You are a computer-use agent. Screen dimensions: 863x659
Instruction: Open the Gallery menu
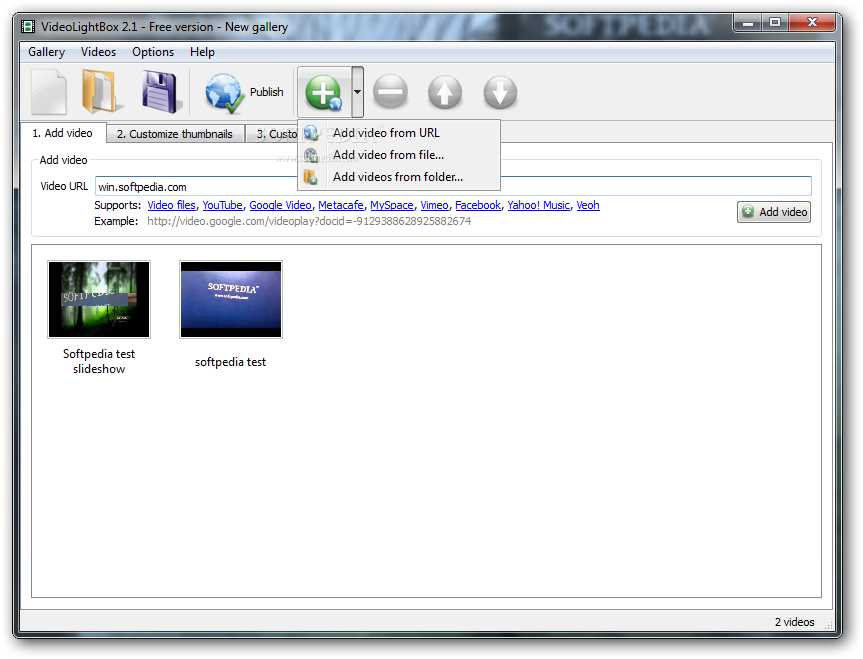tap(46, 52)
